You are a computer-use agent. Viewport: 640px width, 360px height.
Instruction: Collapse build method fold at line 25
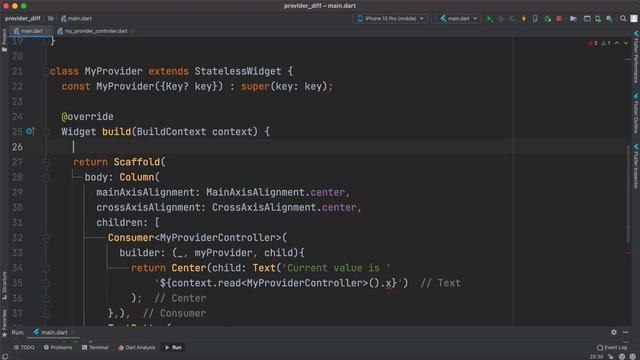click(46, 132)
